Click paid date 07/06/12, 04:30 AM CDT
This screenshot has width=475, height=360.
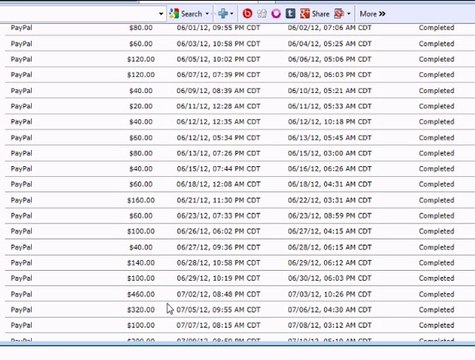pyautogui.click(x=329, y=310)
